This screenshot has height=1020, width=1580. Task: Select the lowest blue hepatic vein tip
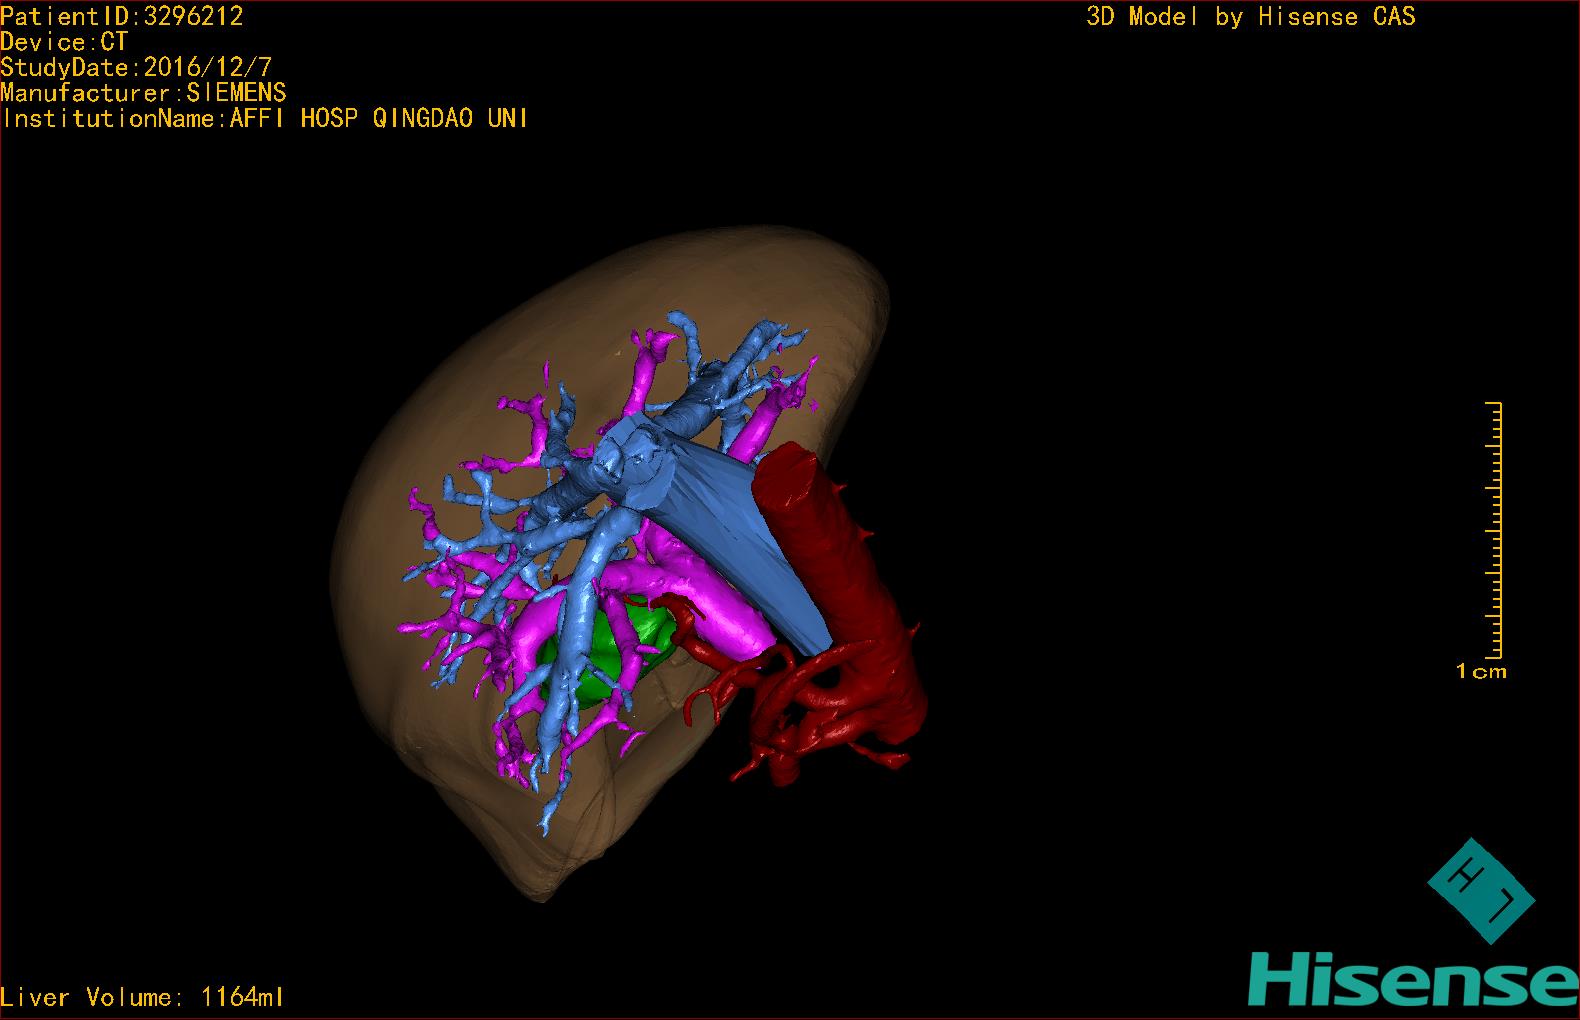click(546, 825)
